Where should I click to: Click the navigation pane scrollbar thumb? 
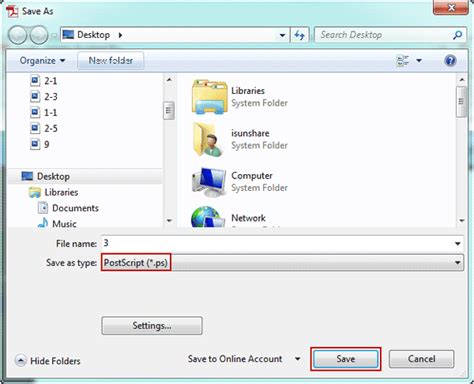tap(169, 110)
